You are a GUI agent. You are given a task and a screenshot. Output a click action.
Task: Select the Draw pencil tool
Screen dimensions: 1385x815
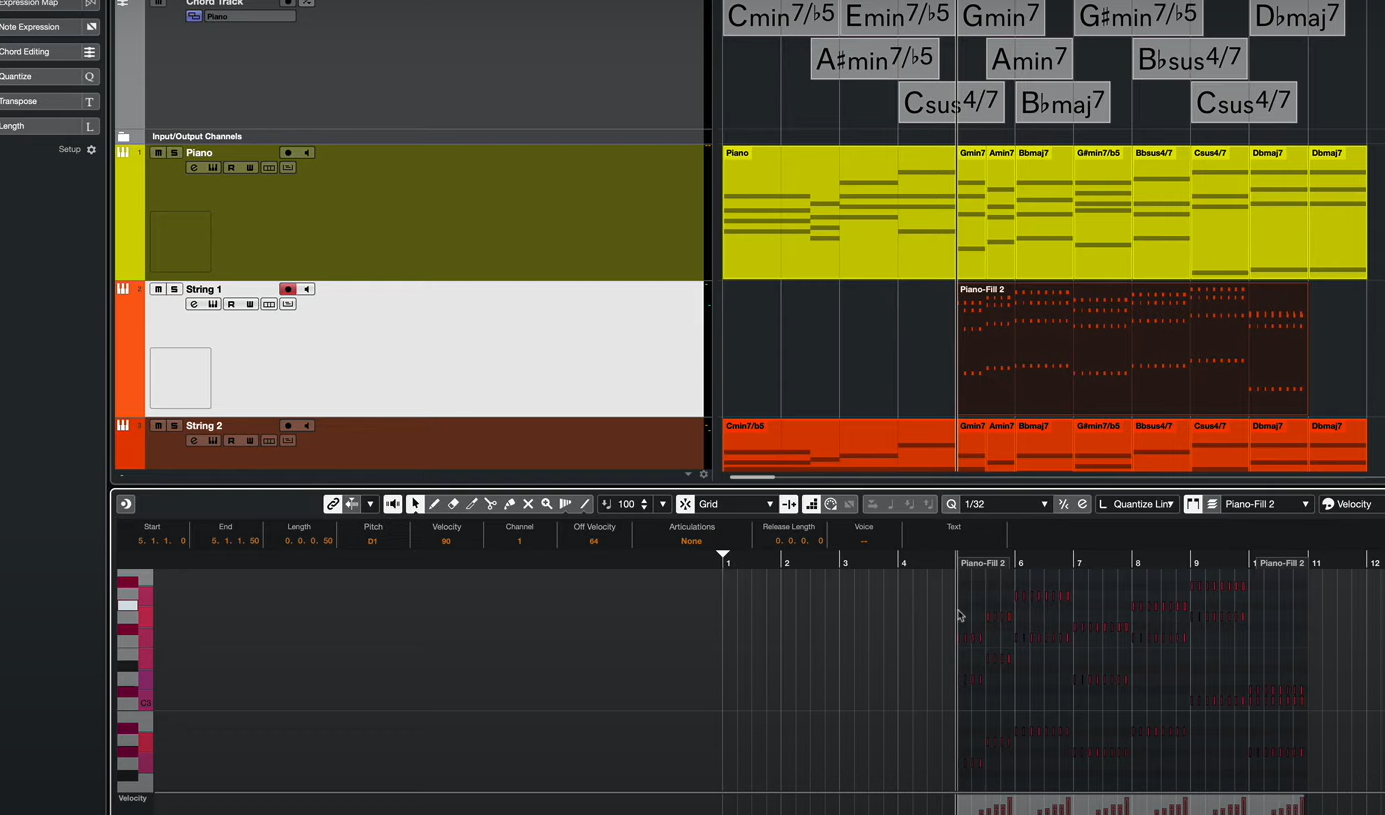434,504
